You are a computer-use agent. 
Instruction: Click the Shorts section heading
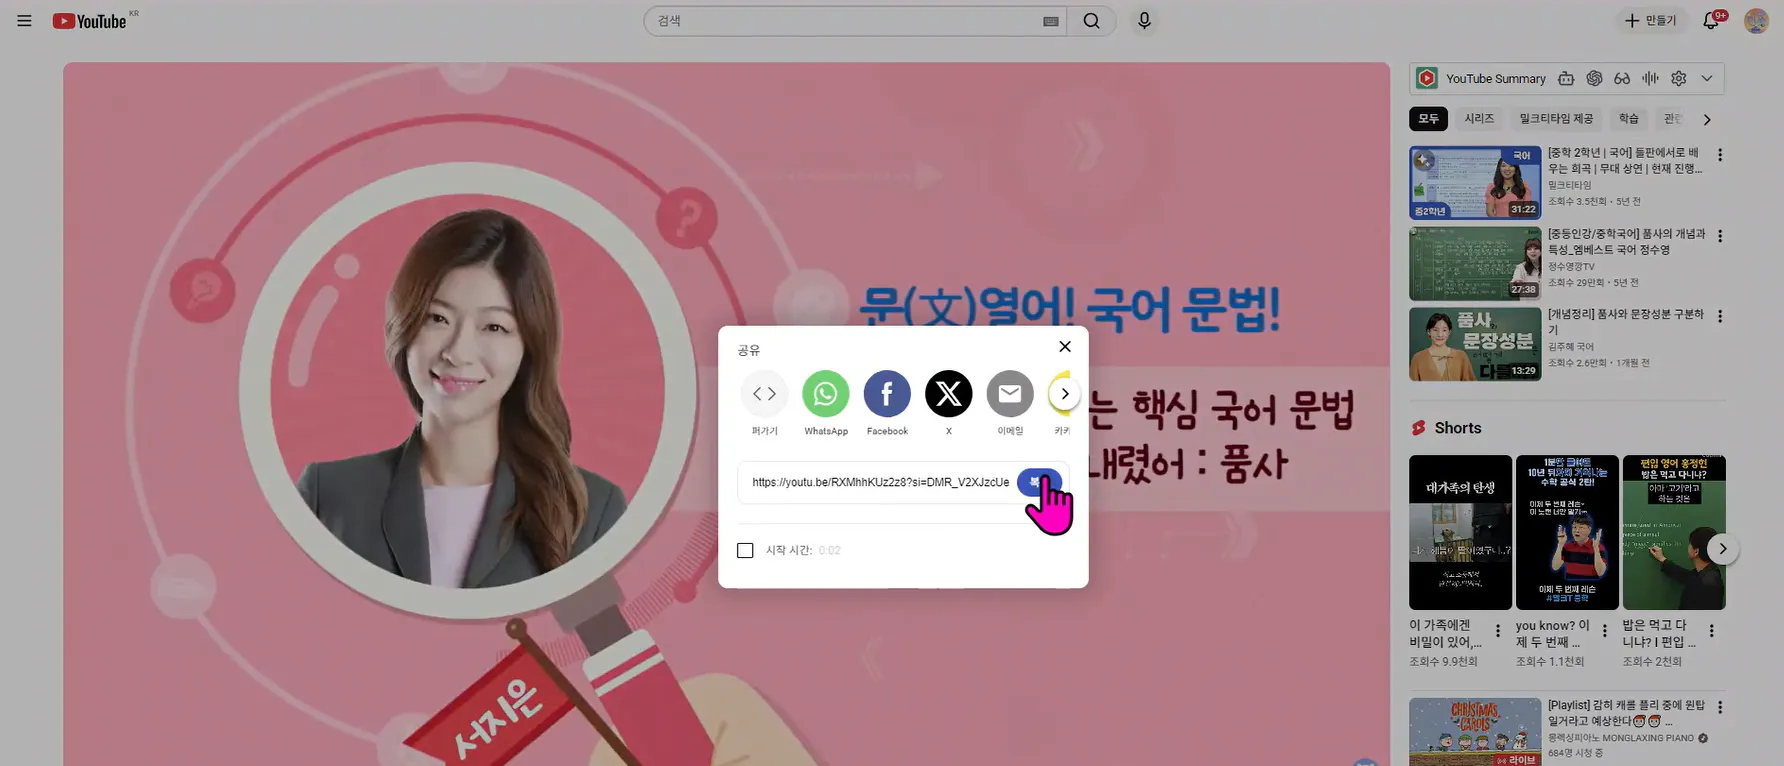[x=1457, y=428]
